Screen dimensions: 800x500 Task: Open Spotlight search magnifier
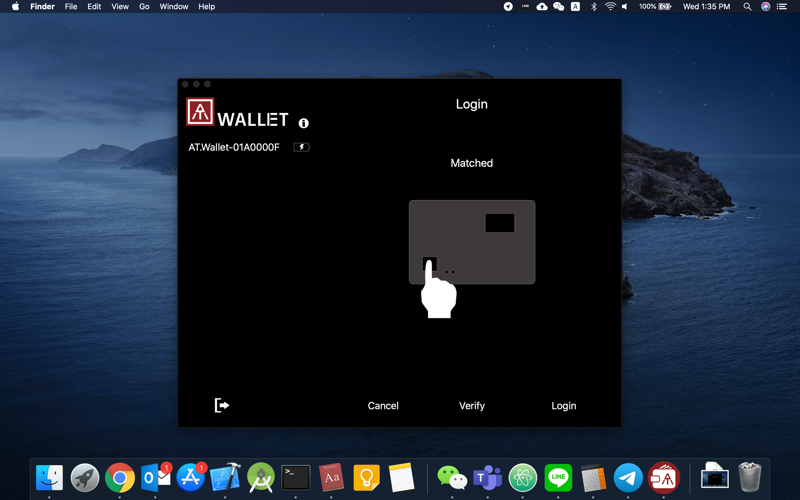pyautogui.click(x=747, y=7)
